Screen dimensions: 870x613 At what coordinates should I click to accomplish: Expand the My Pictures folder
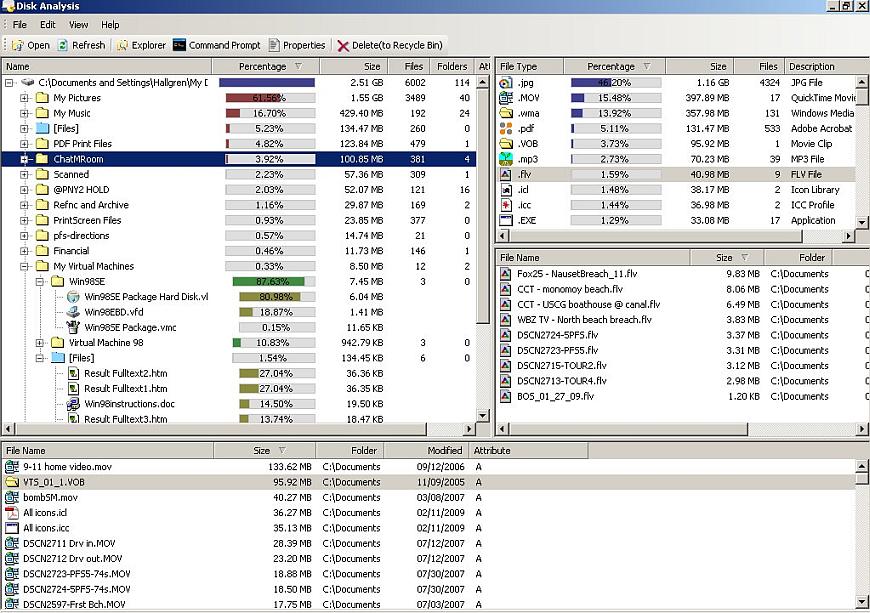tap(25, 98)
